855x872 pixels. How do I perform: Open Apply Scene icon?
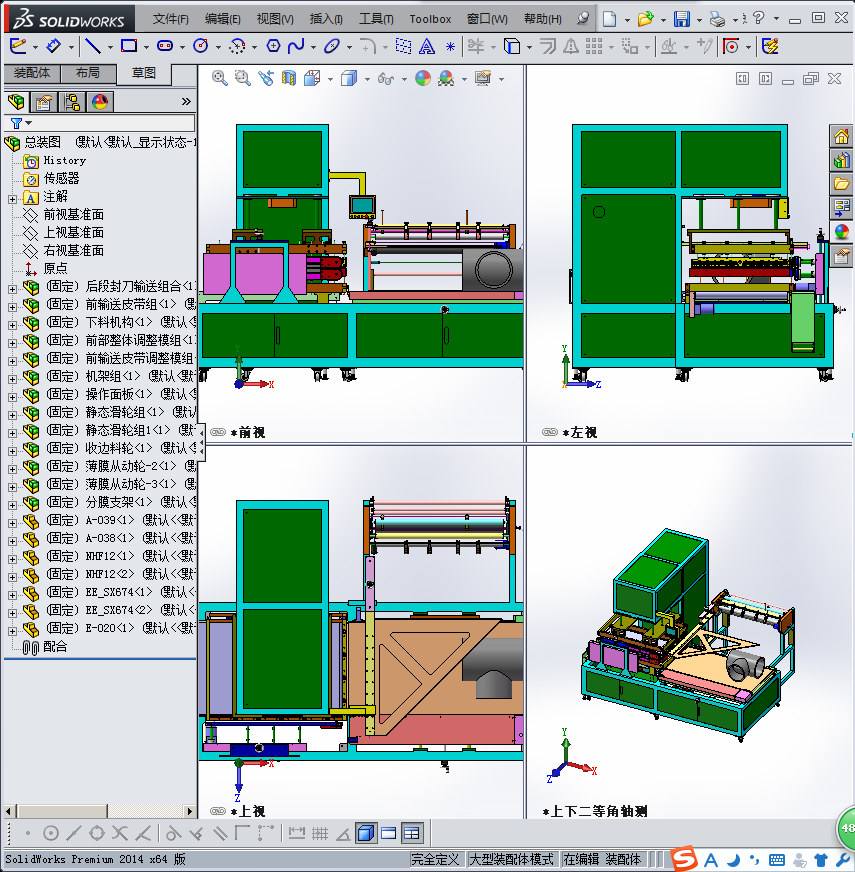tap(446, 78)
